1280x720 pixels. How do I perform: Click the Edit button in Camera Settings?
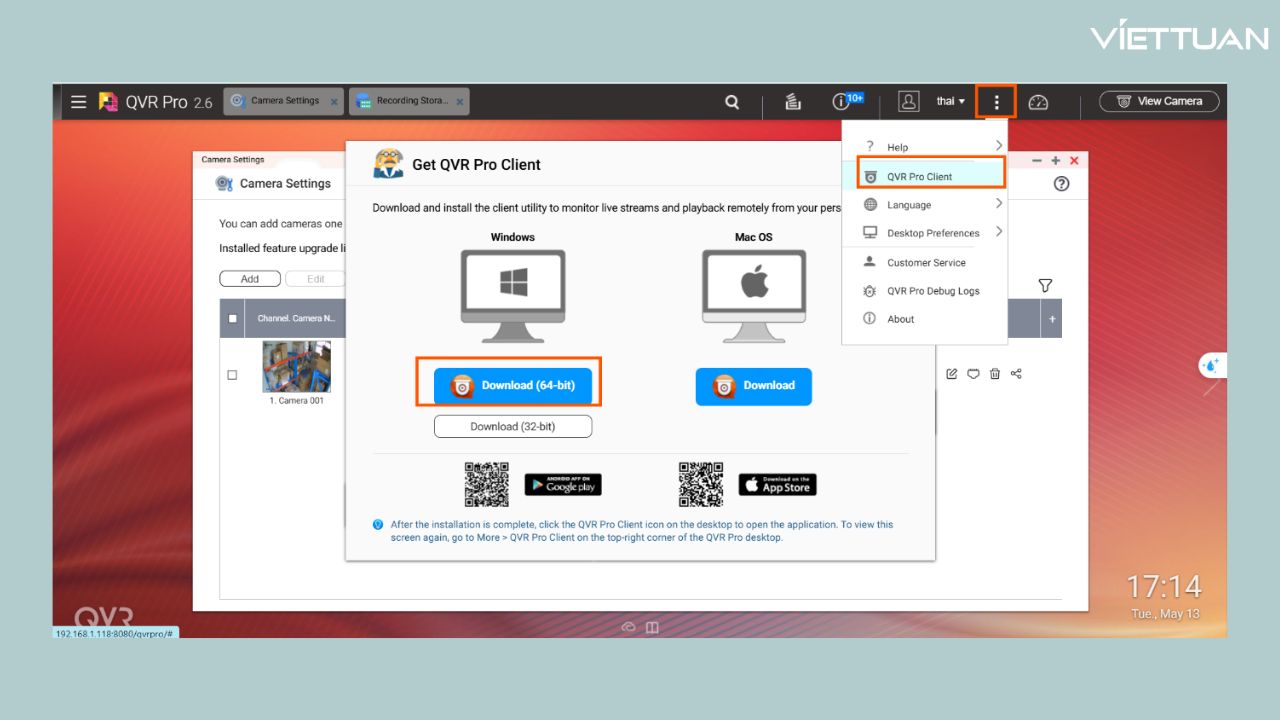(315, 279)
